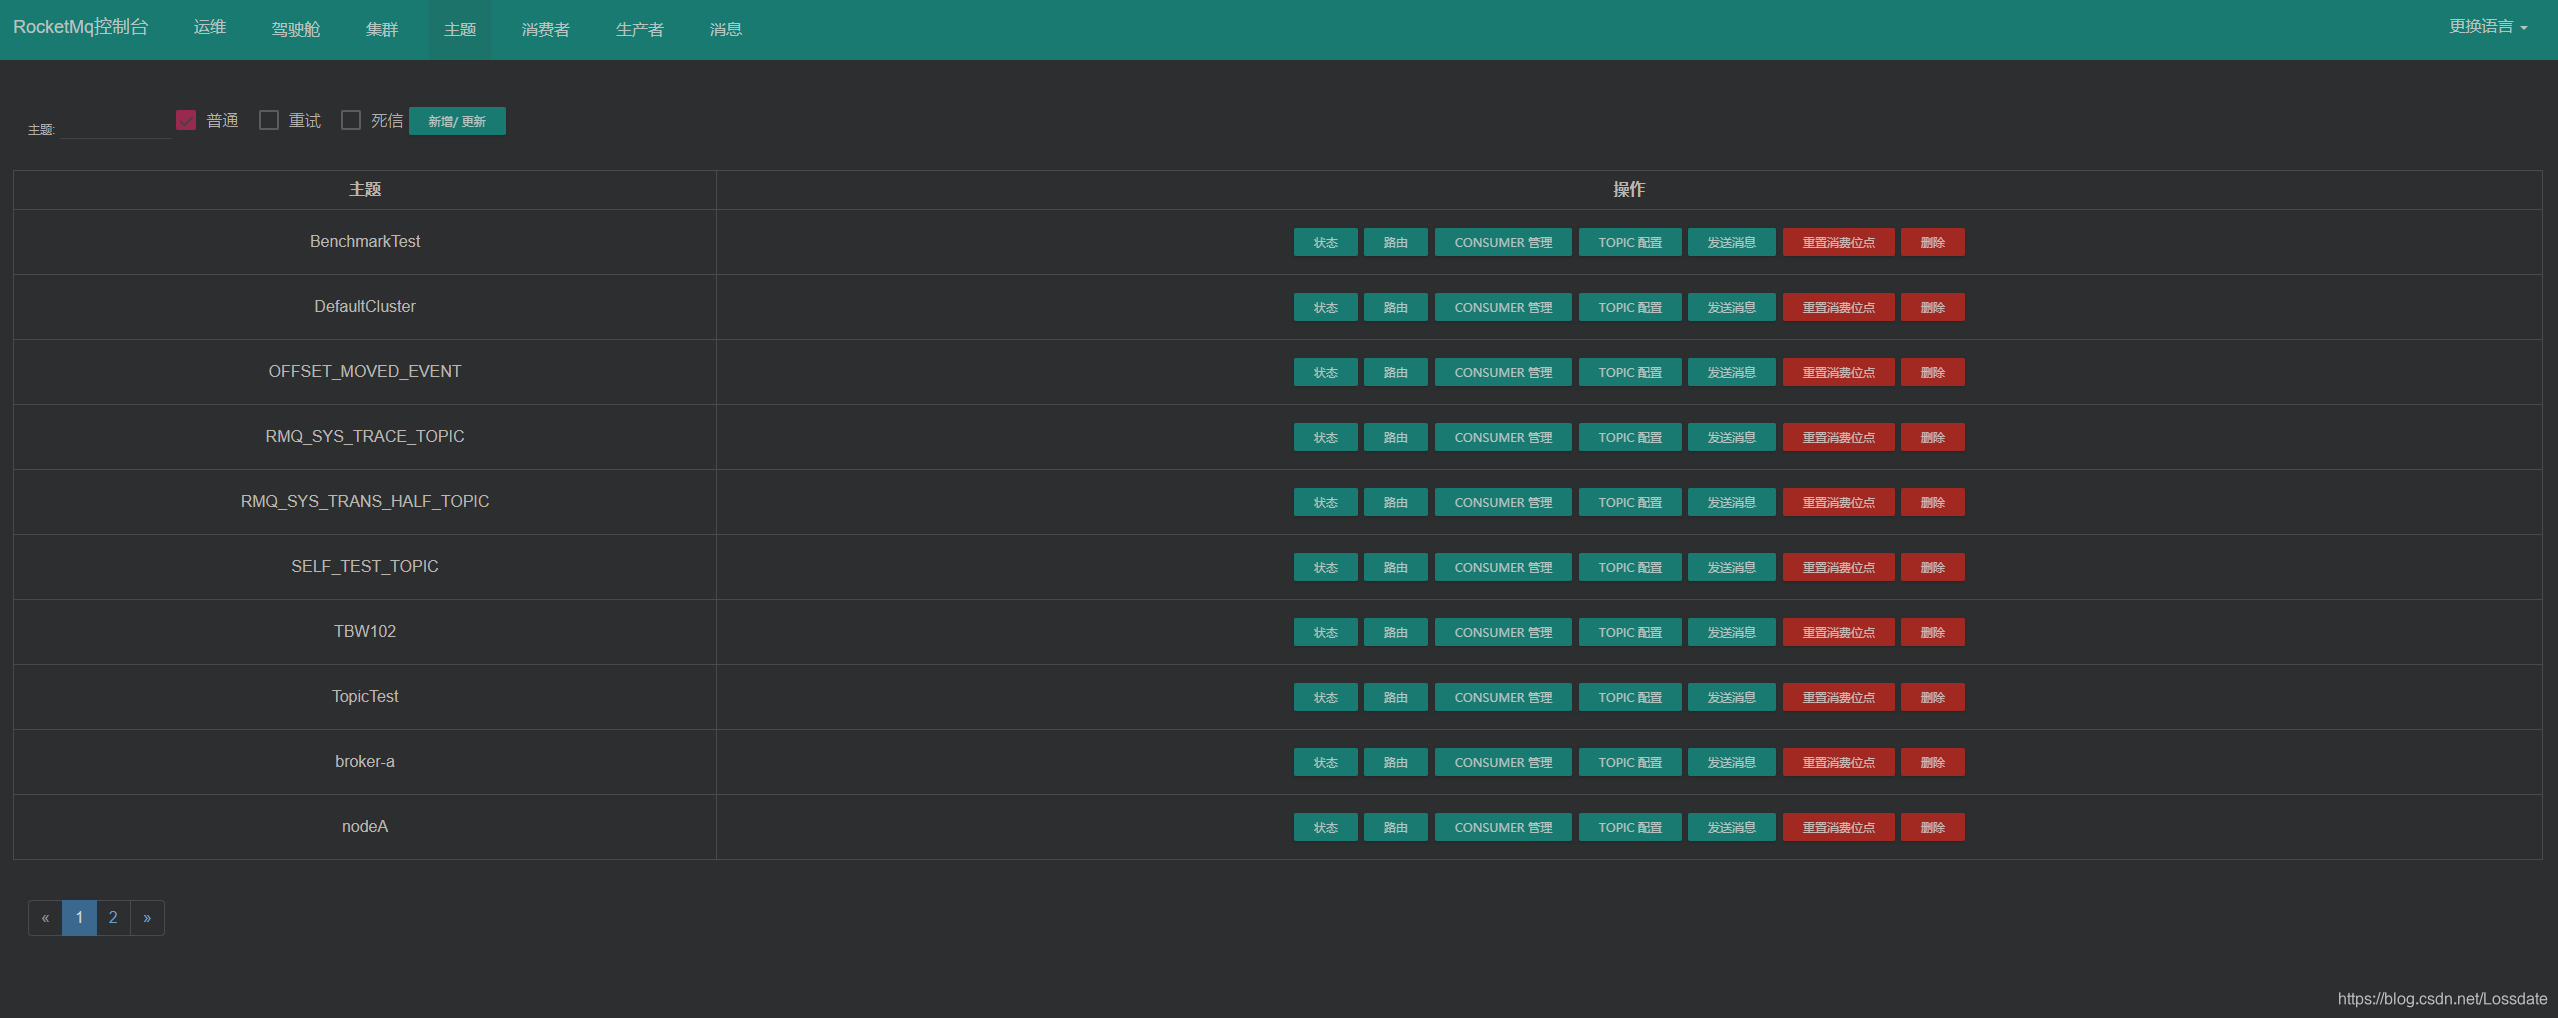Open CONSUMER 管理 for TBW102
Screen dimensions: 2558x1018
[1503, 632]
